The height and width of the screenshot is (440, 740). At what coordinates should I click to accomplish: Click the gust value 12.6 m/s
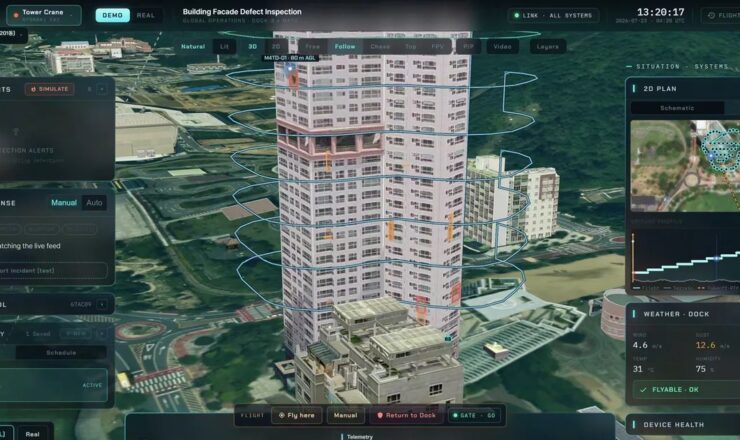tap(713, 345)
